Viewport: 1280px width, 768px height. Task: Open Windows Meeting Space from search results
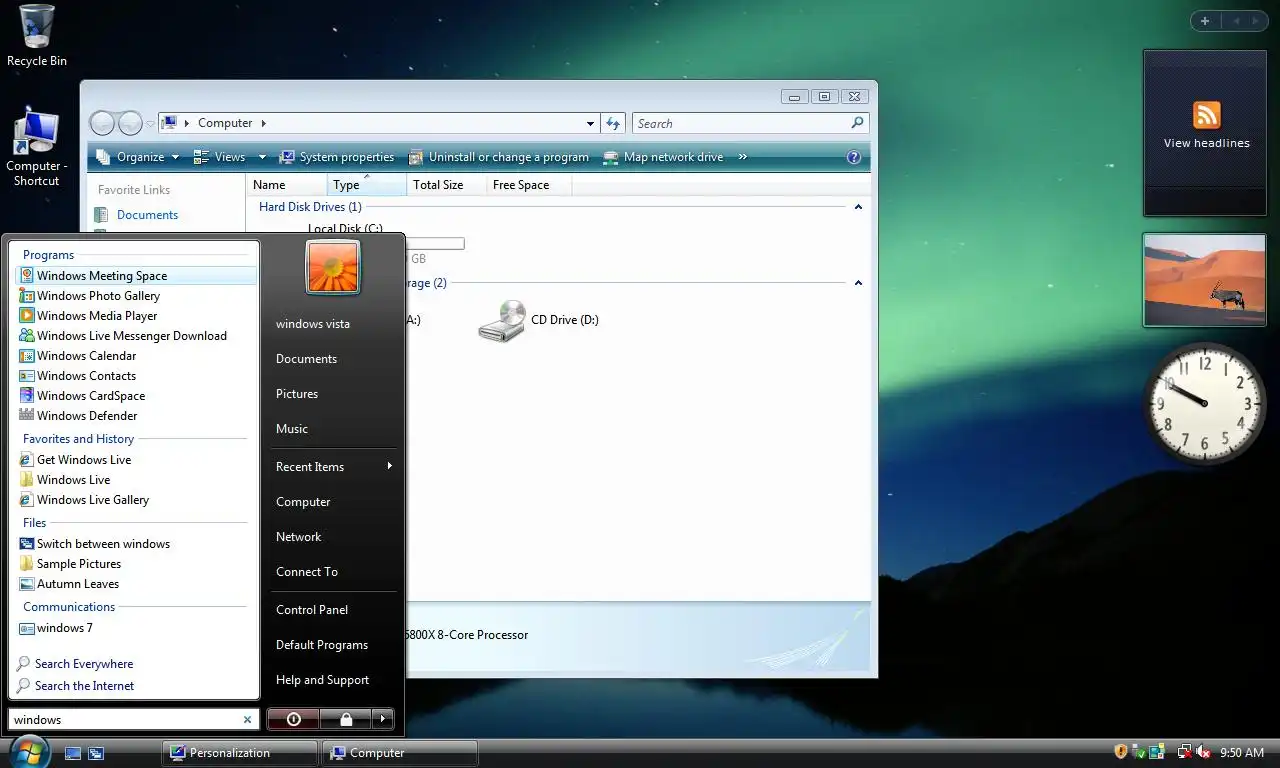point(137,276)
